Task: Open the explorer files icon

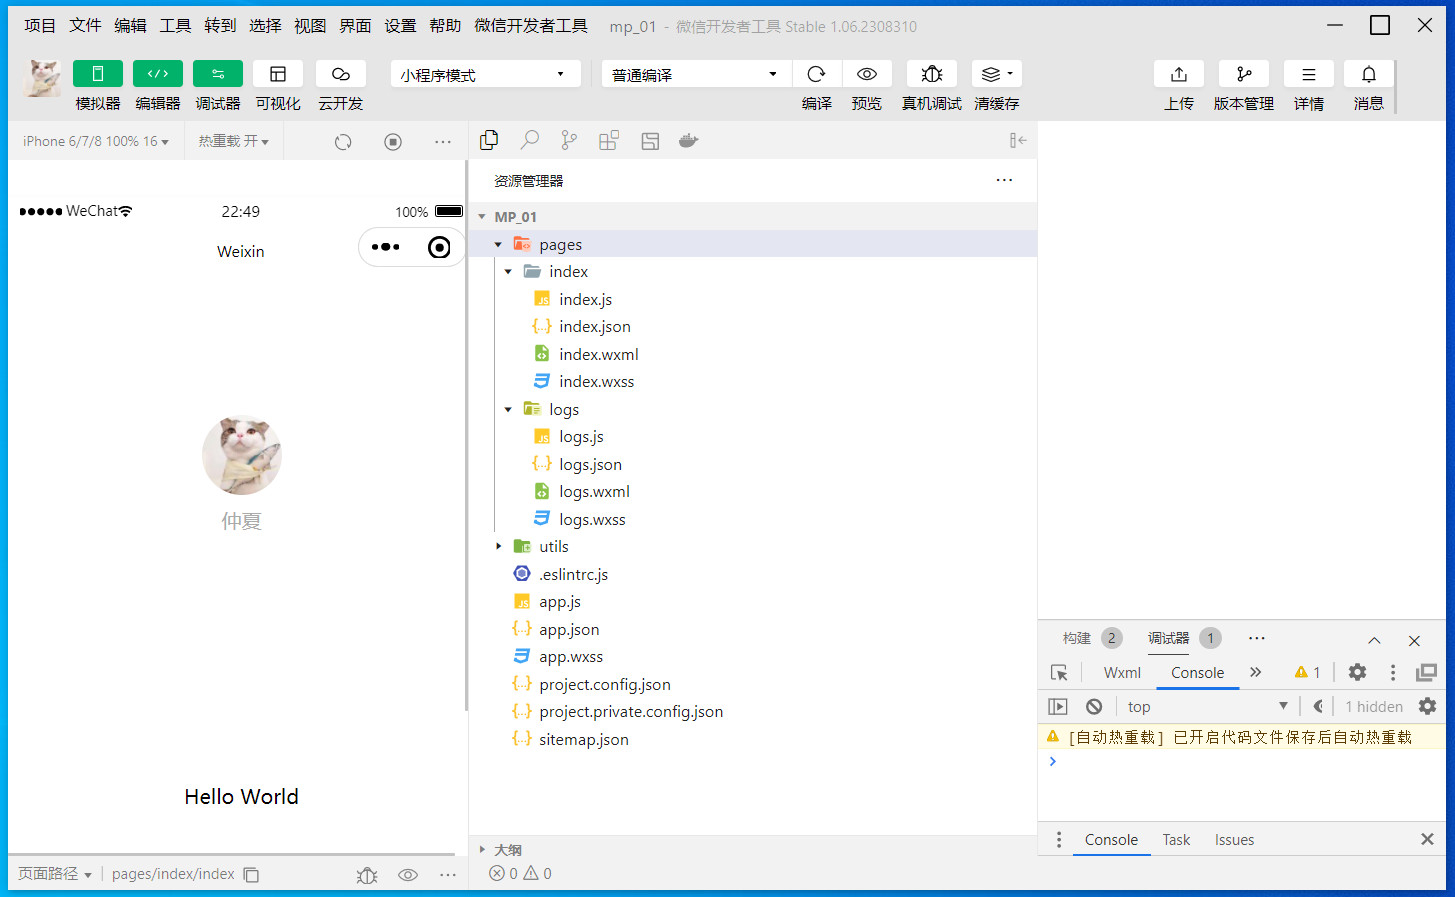Action: [x=489, y=141]
